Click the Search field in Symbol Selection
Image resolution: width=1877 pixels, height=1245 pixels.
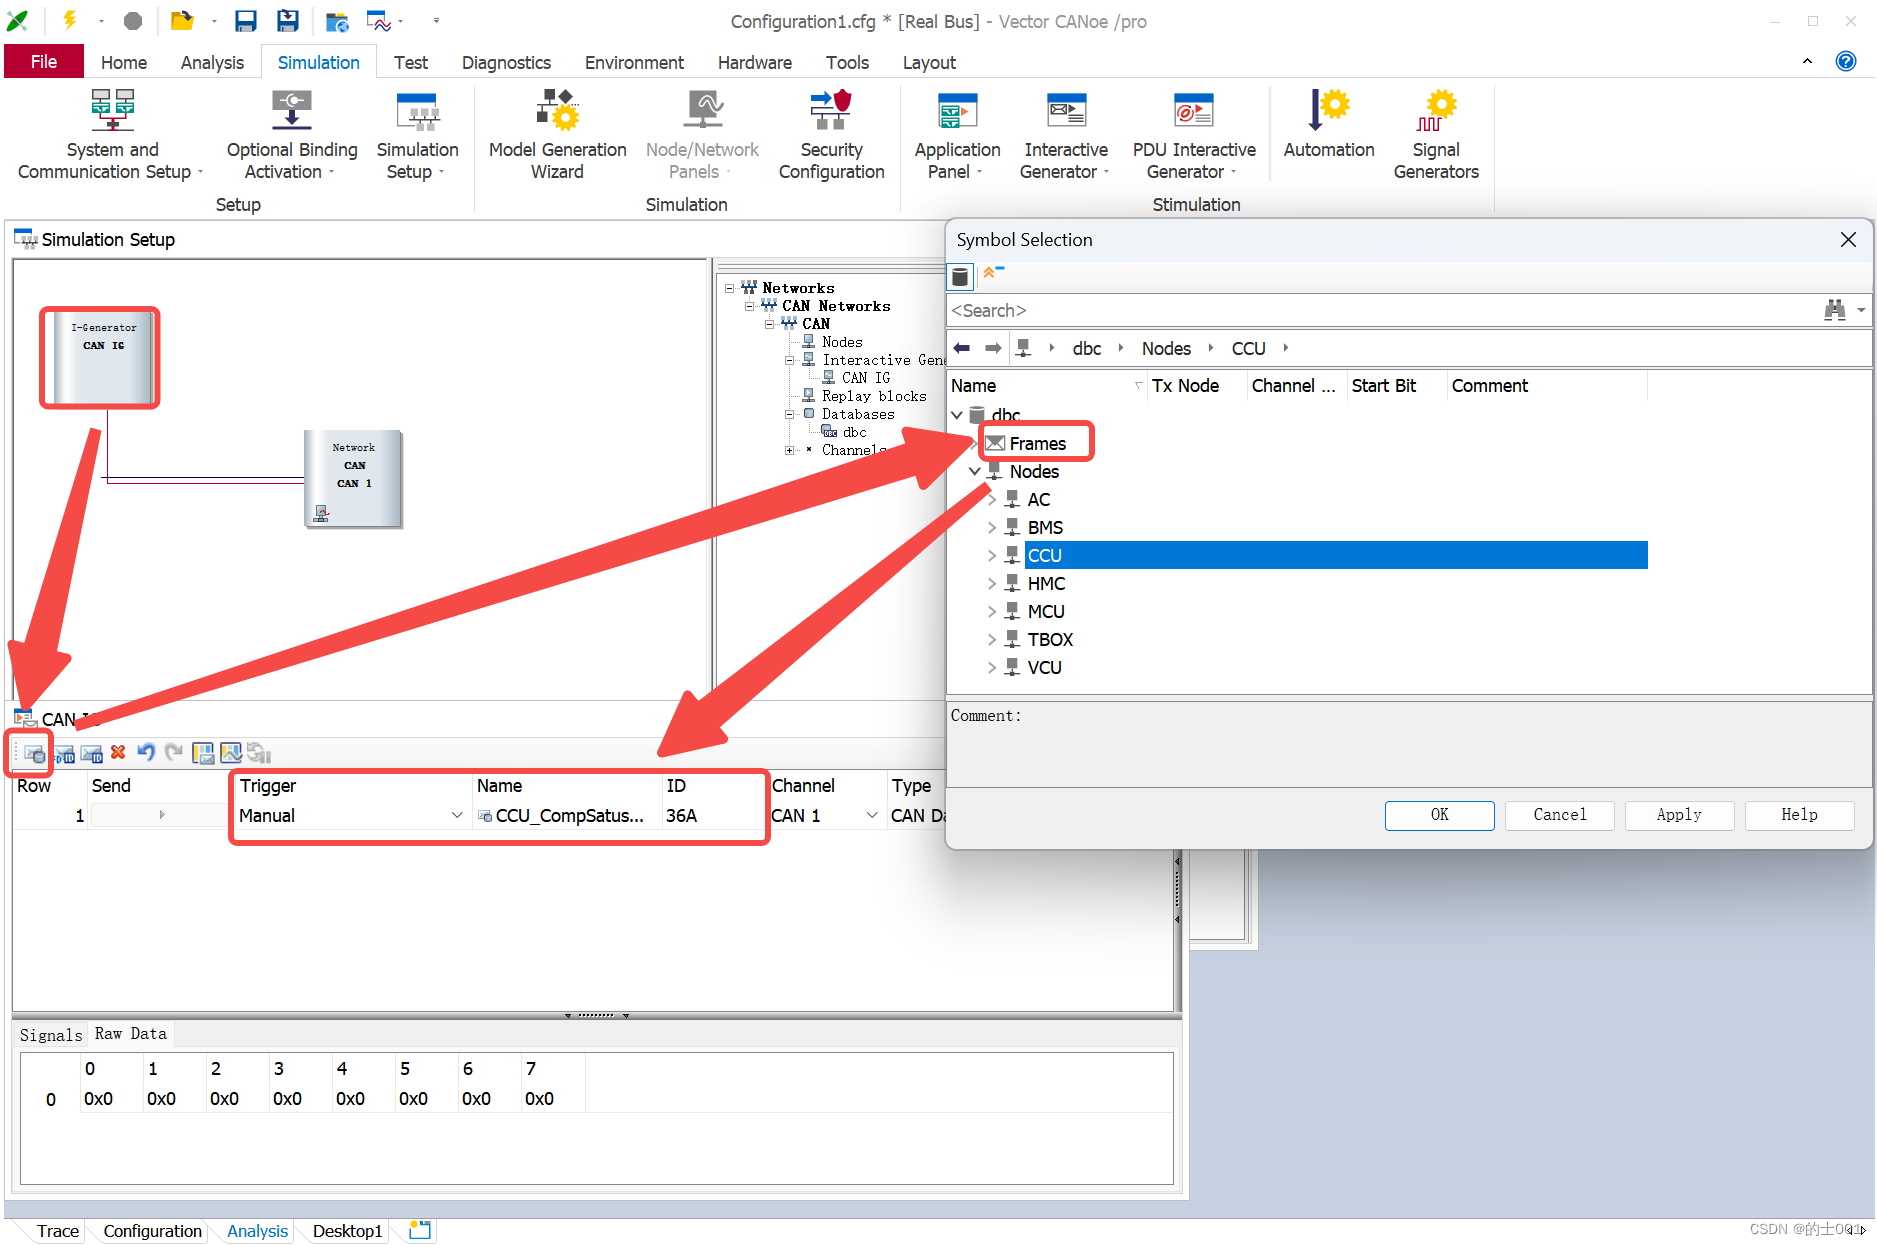pyautogui.click(x=1383, y=310)
